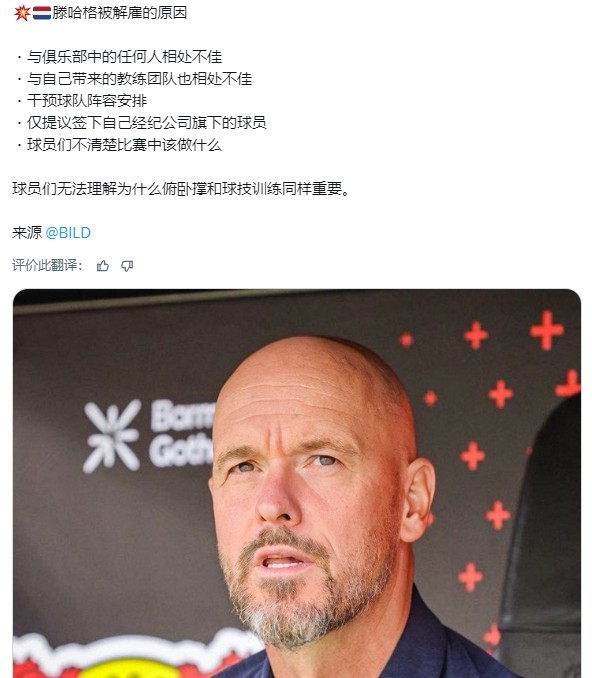This screenshot has width=592, height=678.
Task: Click the bullet 球员们不清楚比赛中该做什么
Action: point(124,145)
